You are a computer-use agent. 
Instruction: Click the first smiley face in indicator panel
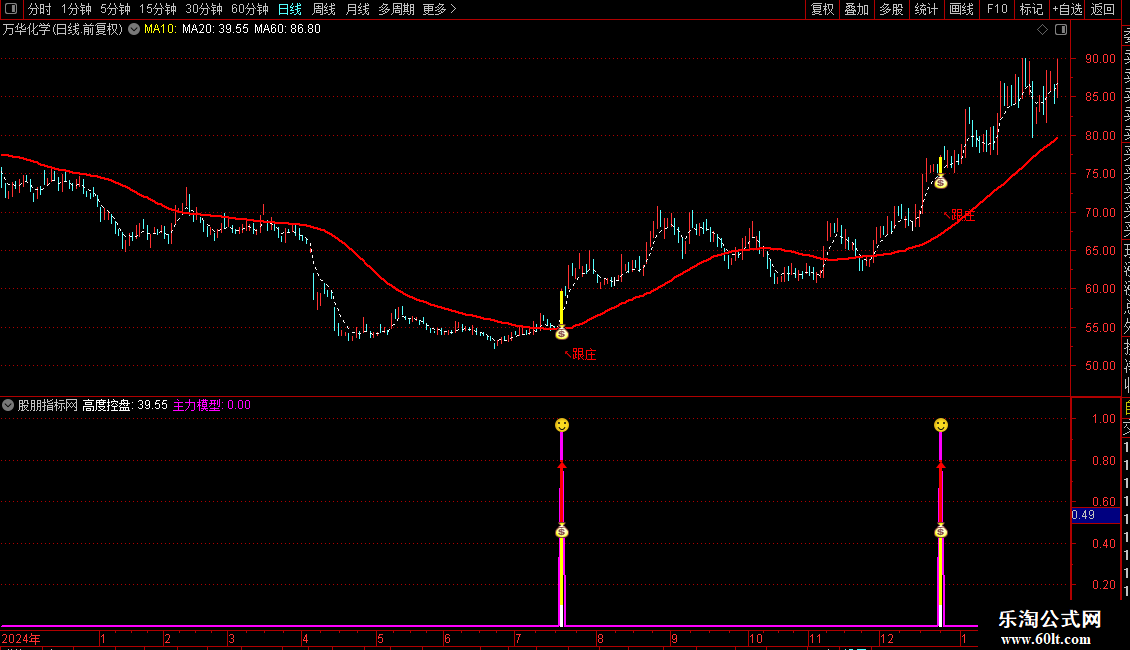[562, 425]
